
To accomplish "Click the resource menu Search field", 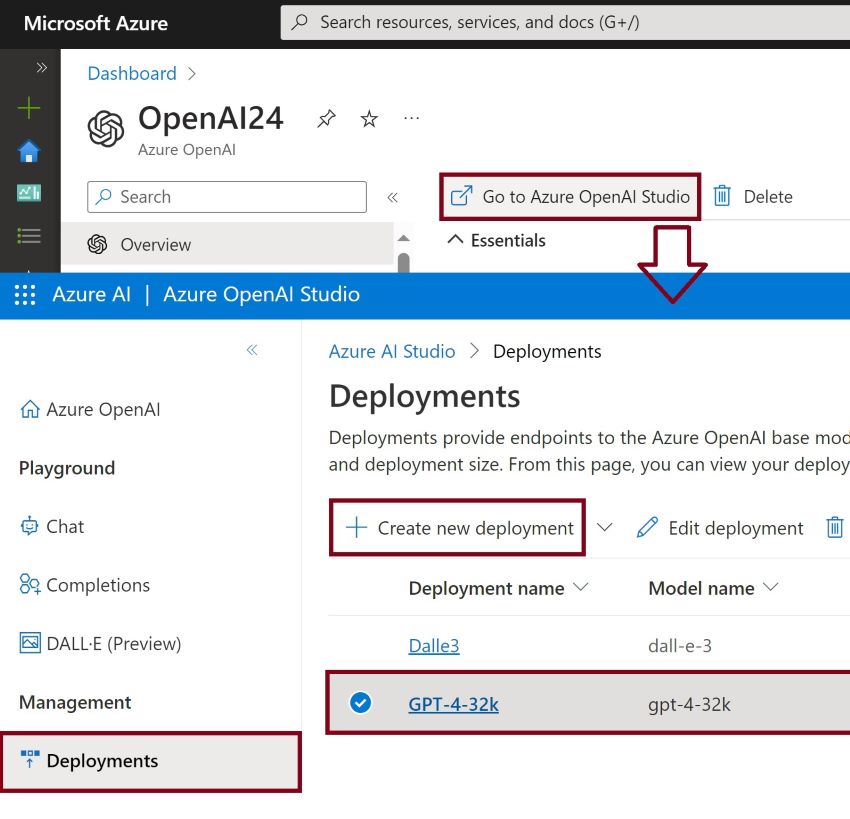I will (x=226, y=196).
